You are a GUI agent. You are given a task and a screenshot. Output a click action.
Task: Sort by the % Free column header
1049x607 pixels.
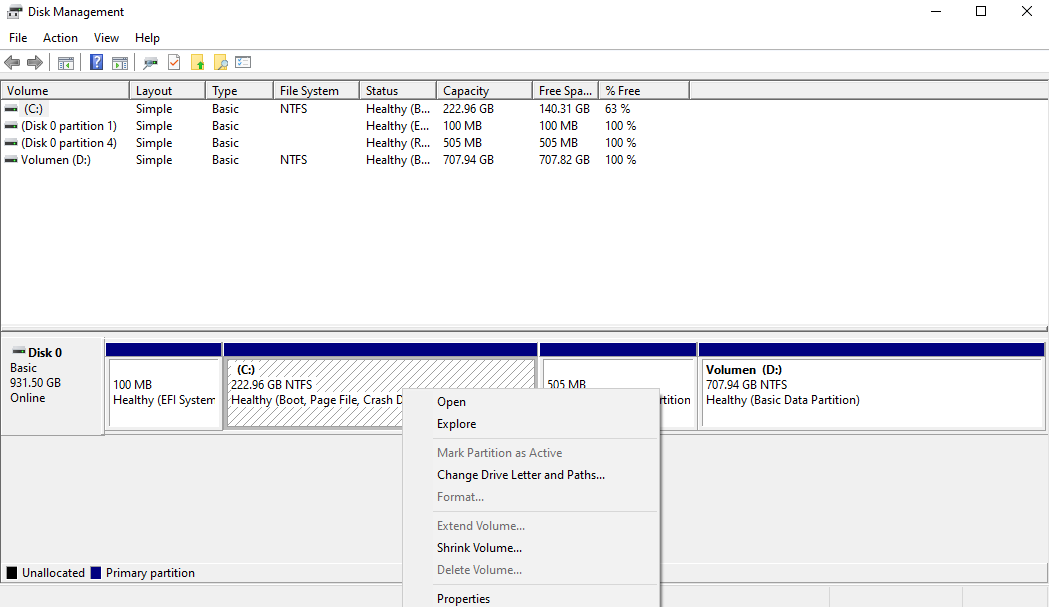[x=644, y=90]
